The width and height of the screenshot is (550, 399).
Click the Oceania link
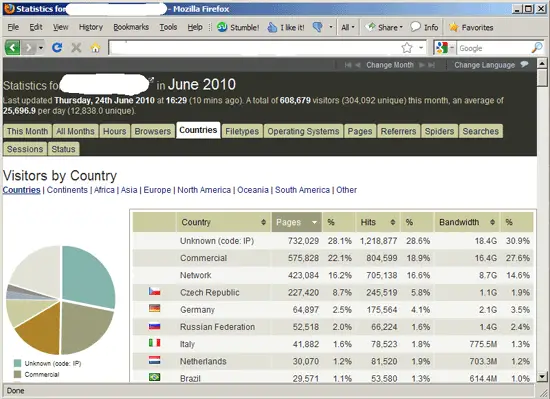point(253,190)
